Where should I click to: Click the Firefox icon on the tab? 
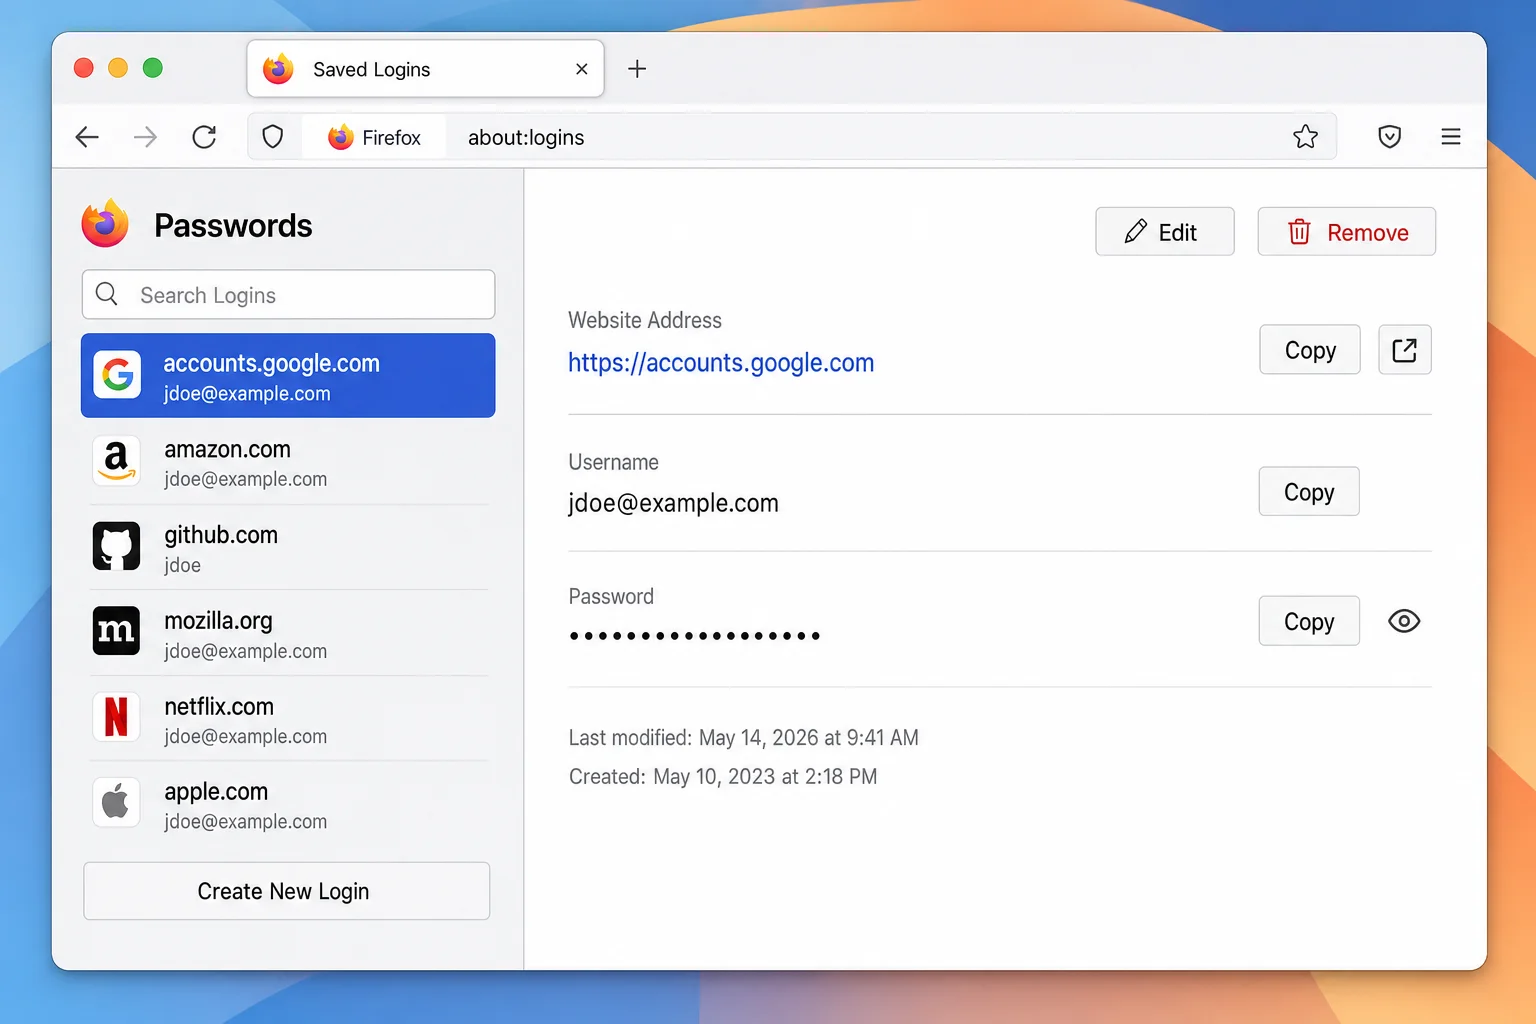278,69
